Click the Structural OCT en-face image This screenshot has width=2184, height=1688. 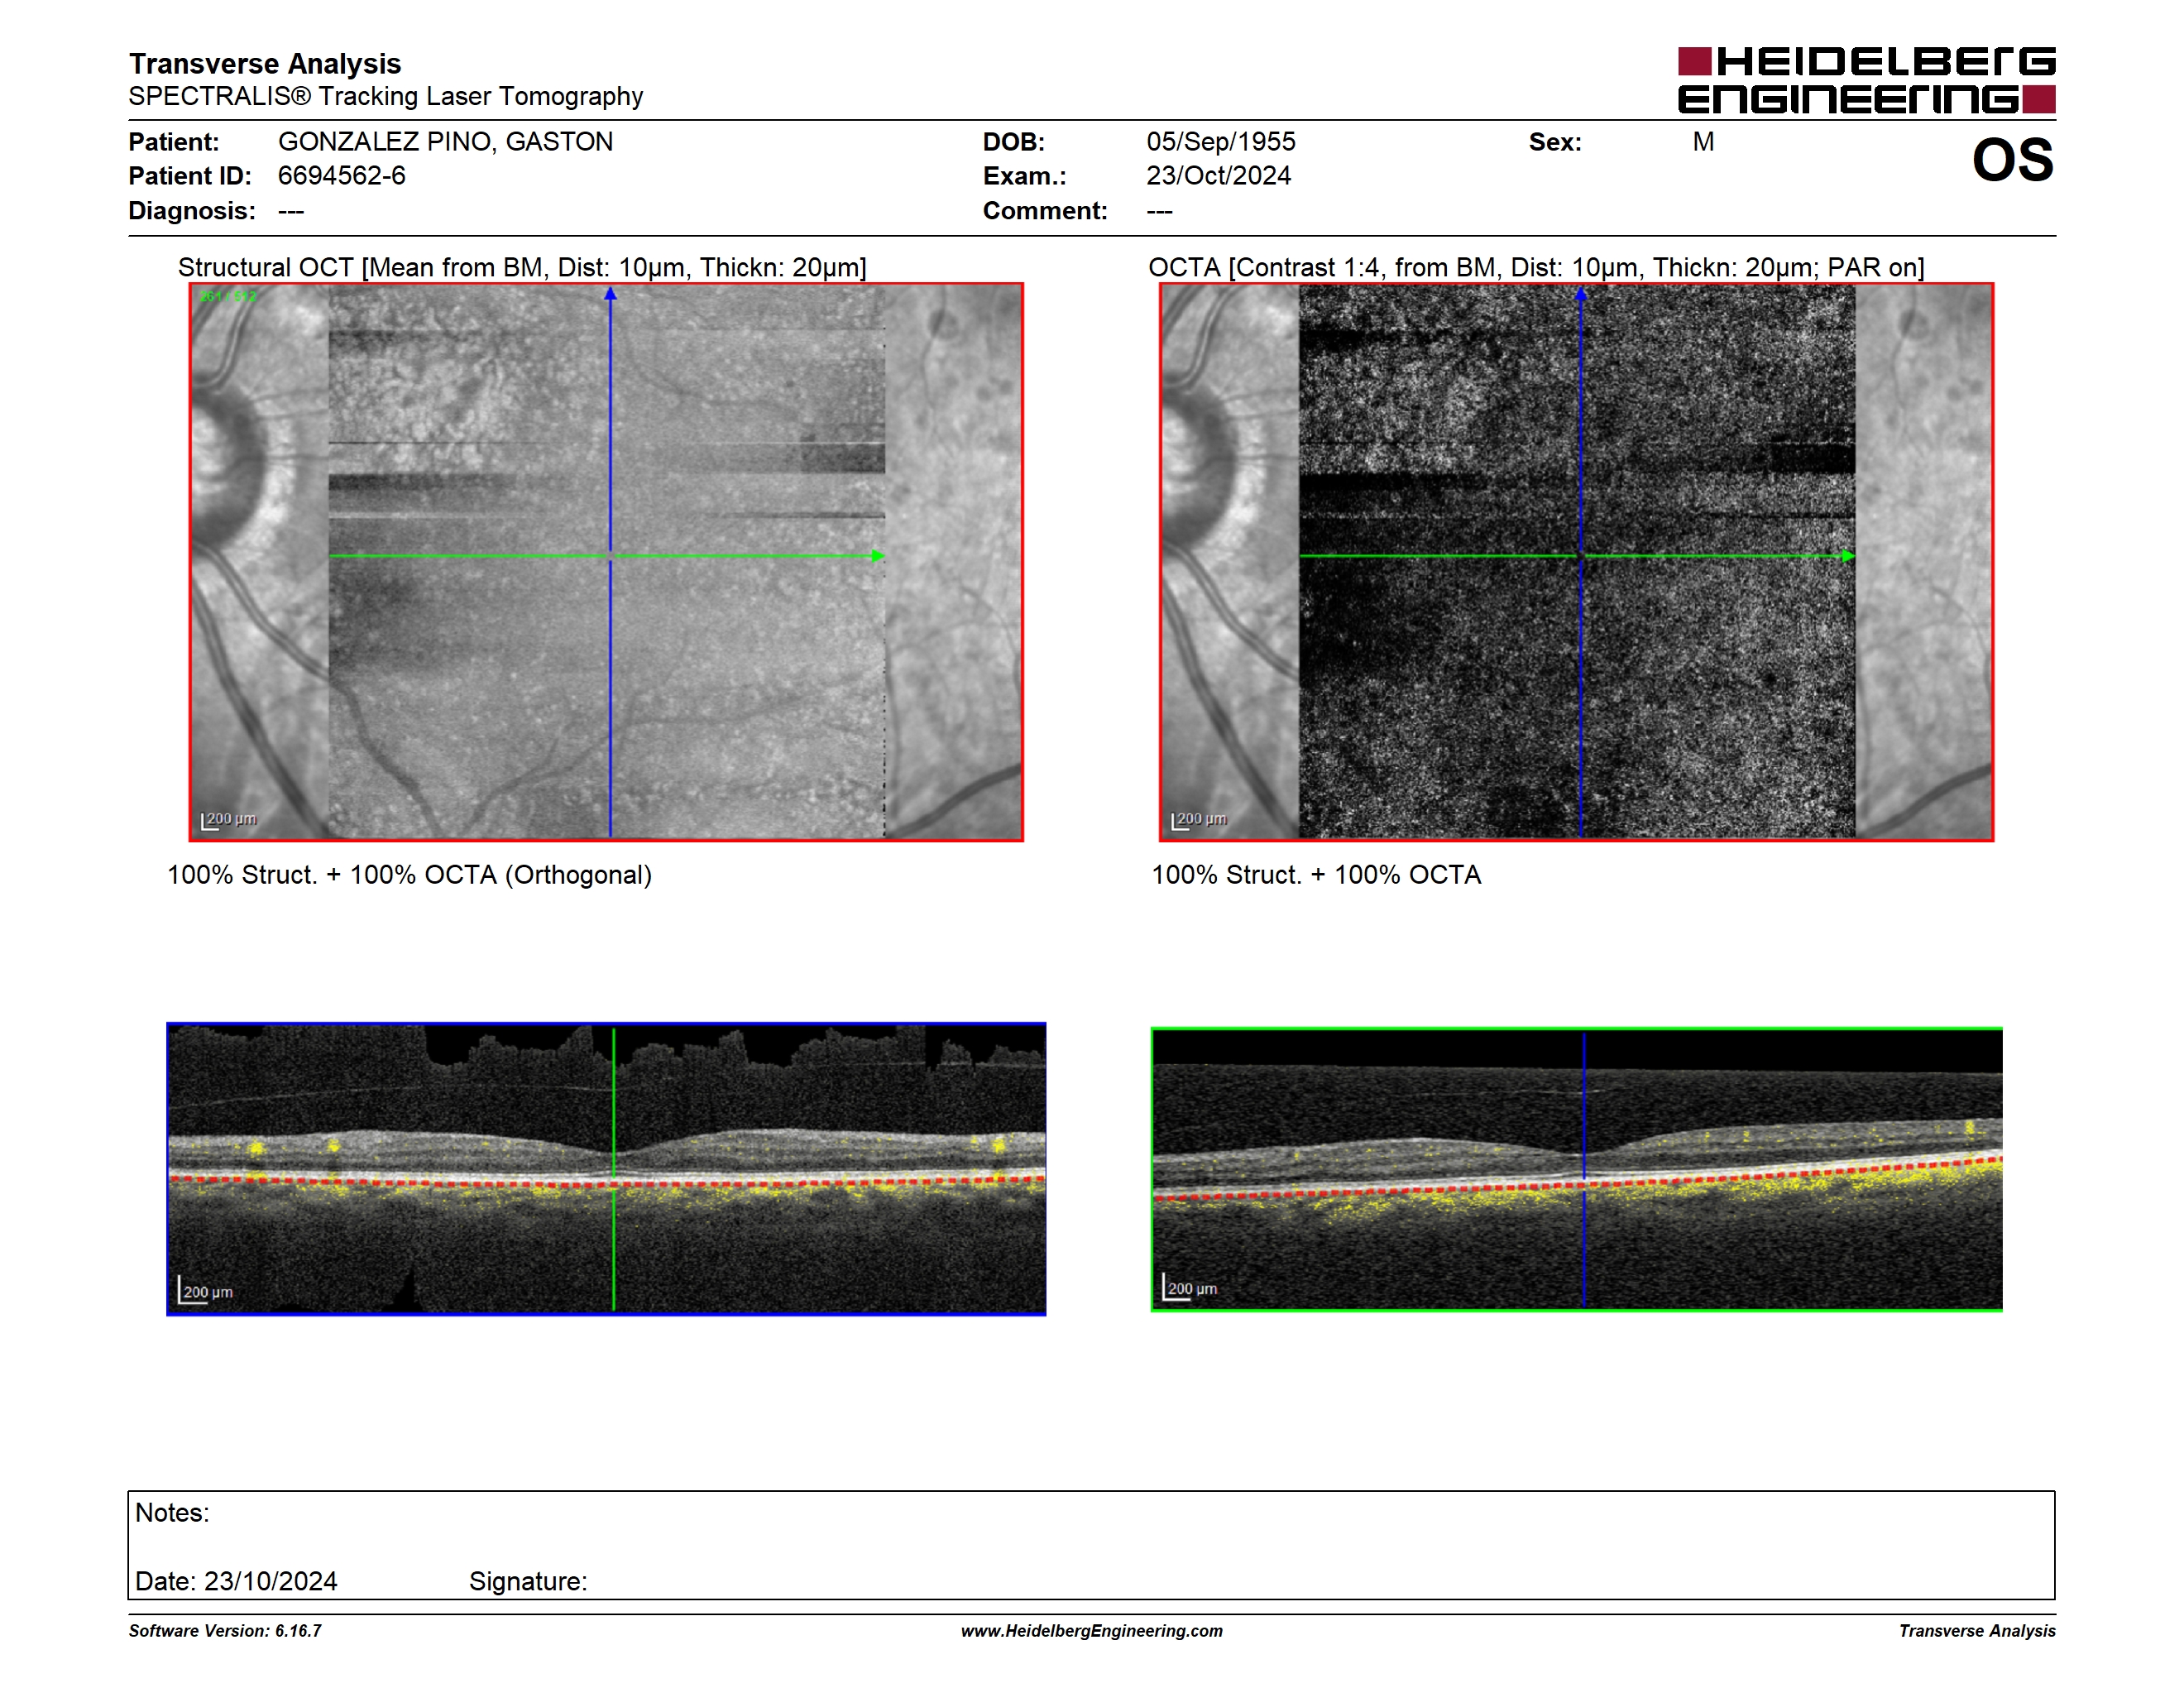[x=606, y=562]
